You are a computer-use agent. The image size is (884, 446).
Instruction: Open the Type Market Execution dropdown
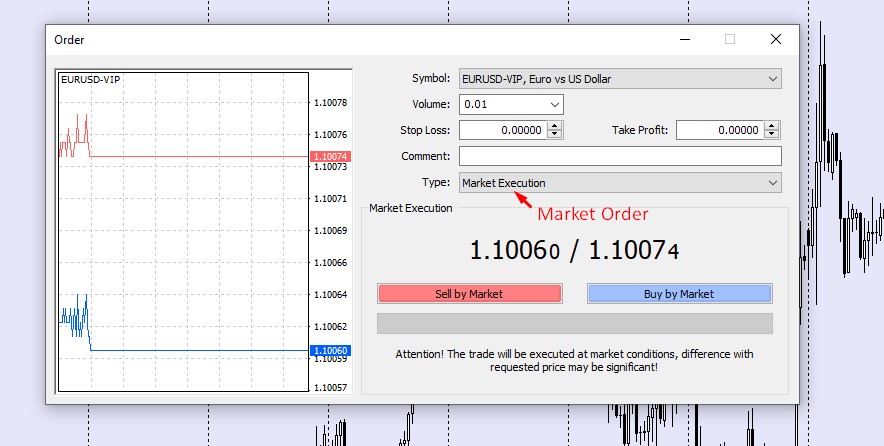772,183
